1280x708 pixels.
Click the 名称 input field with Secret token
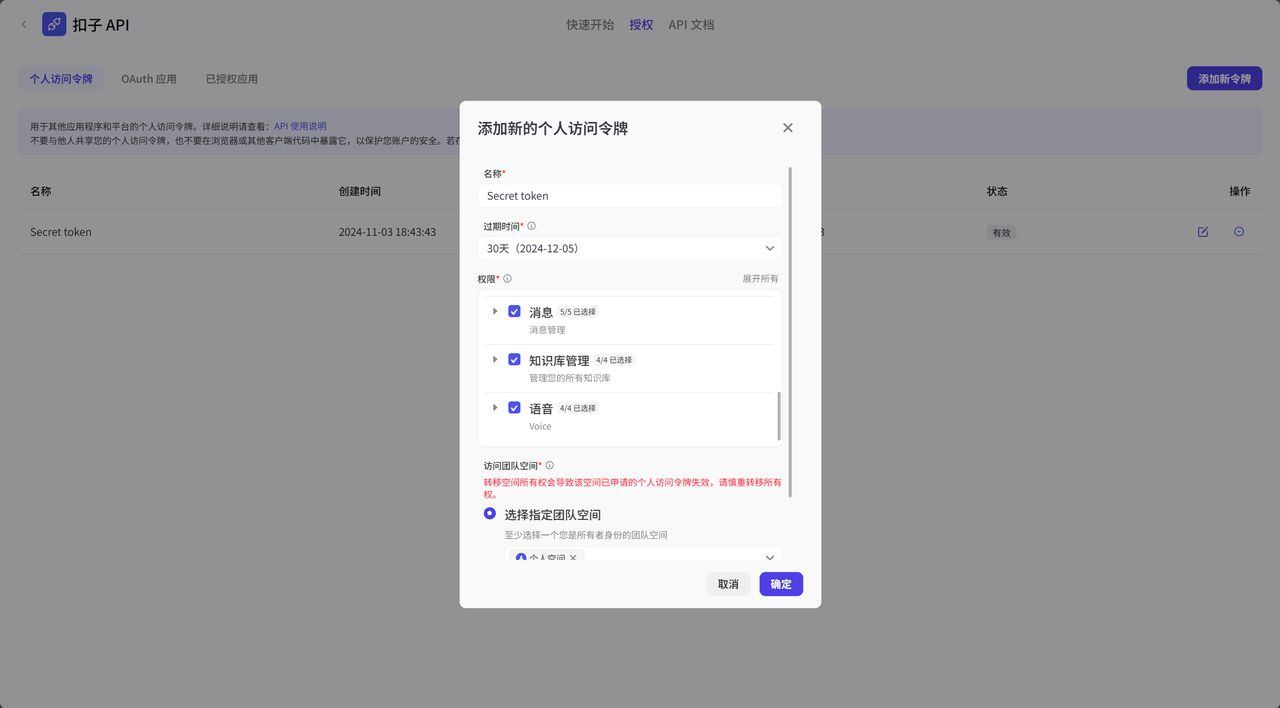(630, 196)
